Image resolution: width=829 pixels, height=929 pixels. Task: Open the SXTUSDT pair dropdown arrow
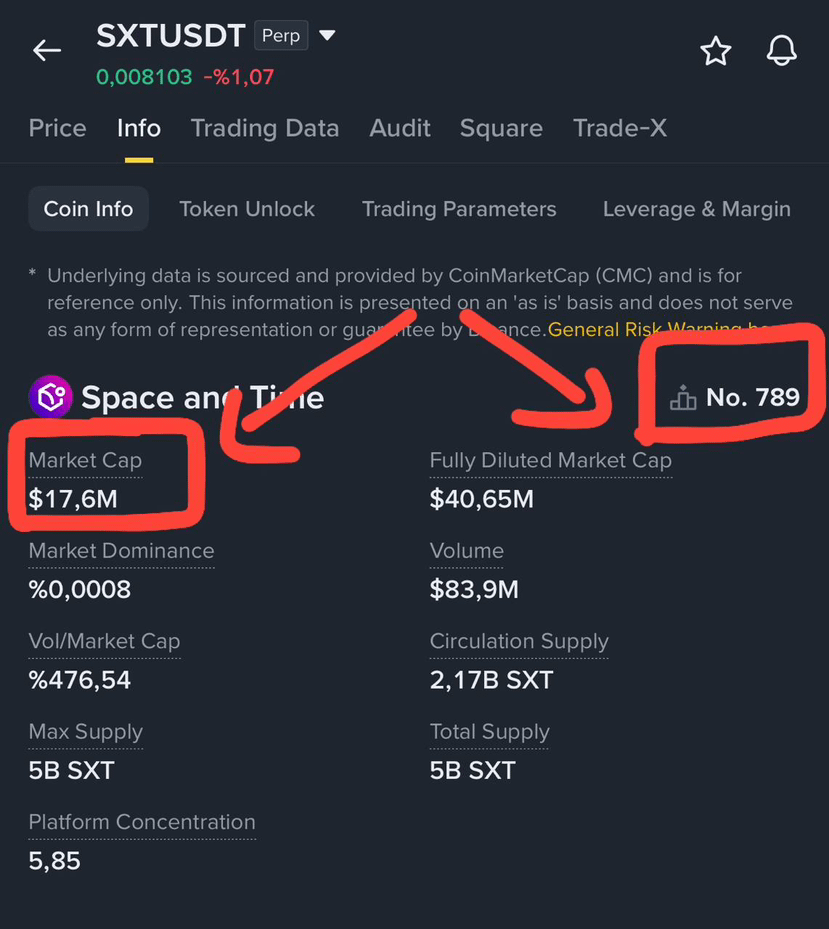[327, 35]
